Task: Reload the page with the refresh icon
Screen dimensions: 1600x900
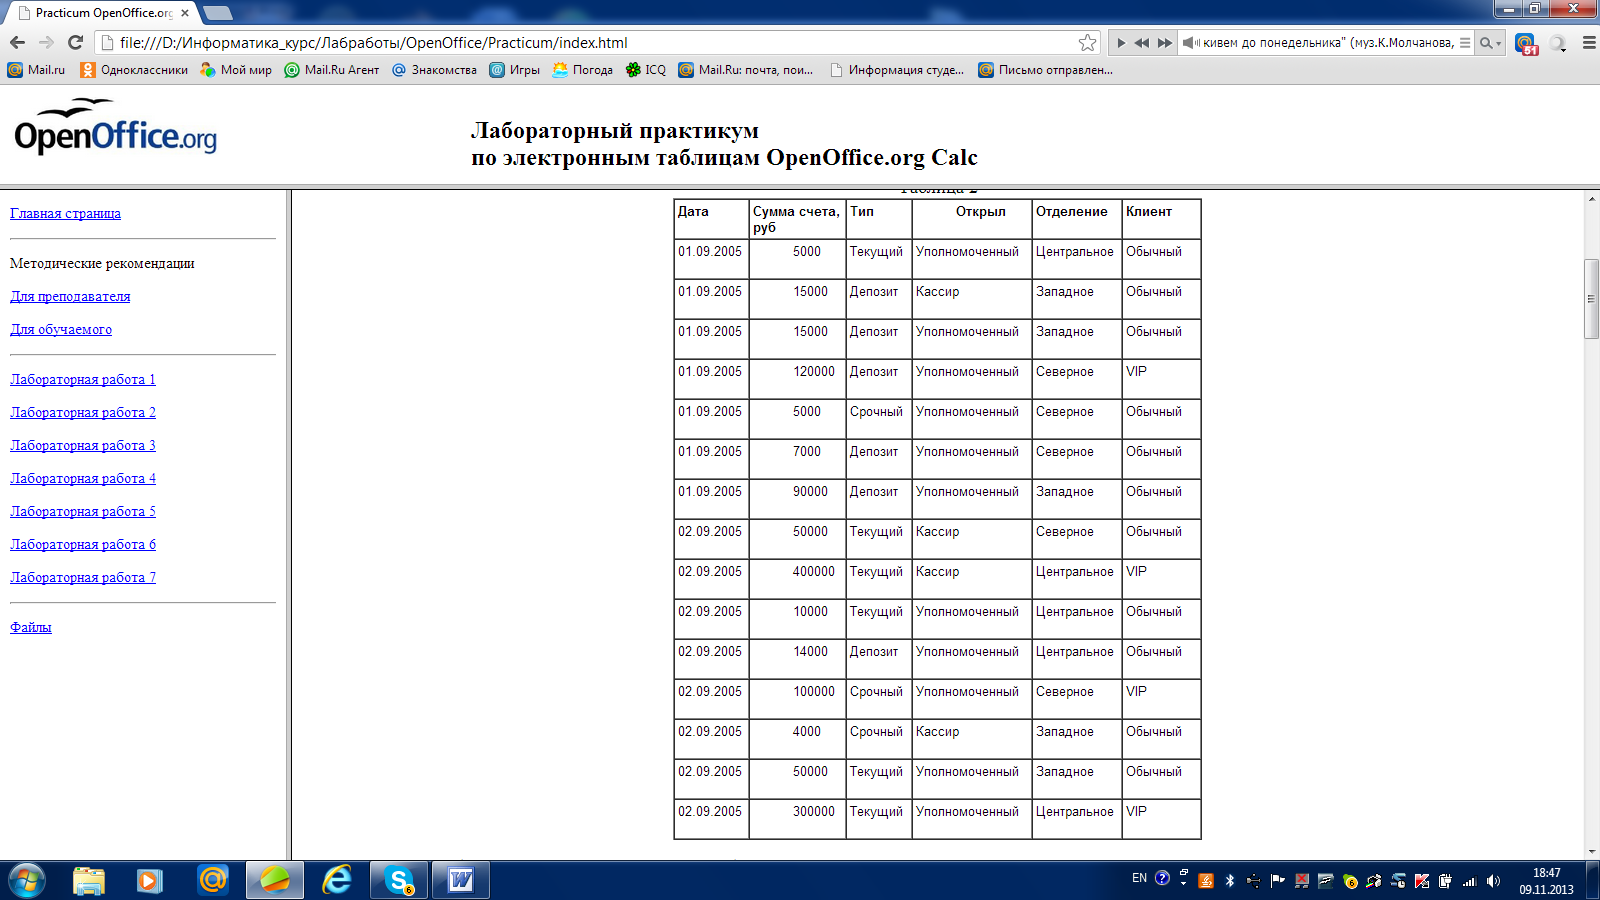Action: [x=75, y=42]
